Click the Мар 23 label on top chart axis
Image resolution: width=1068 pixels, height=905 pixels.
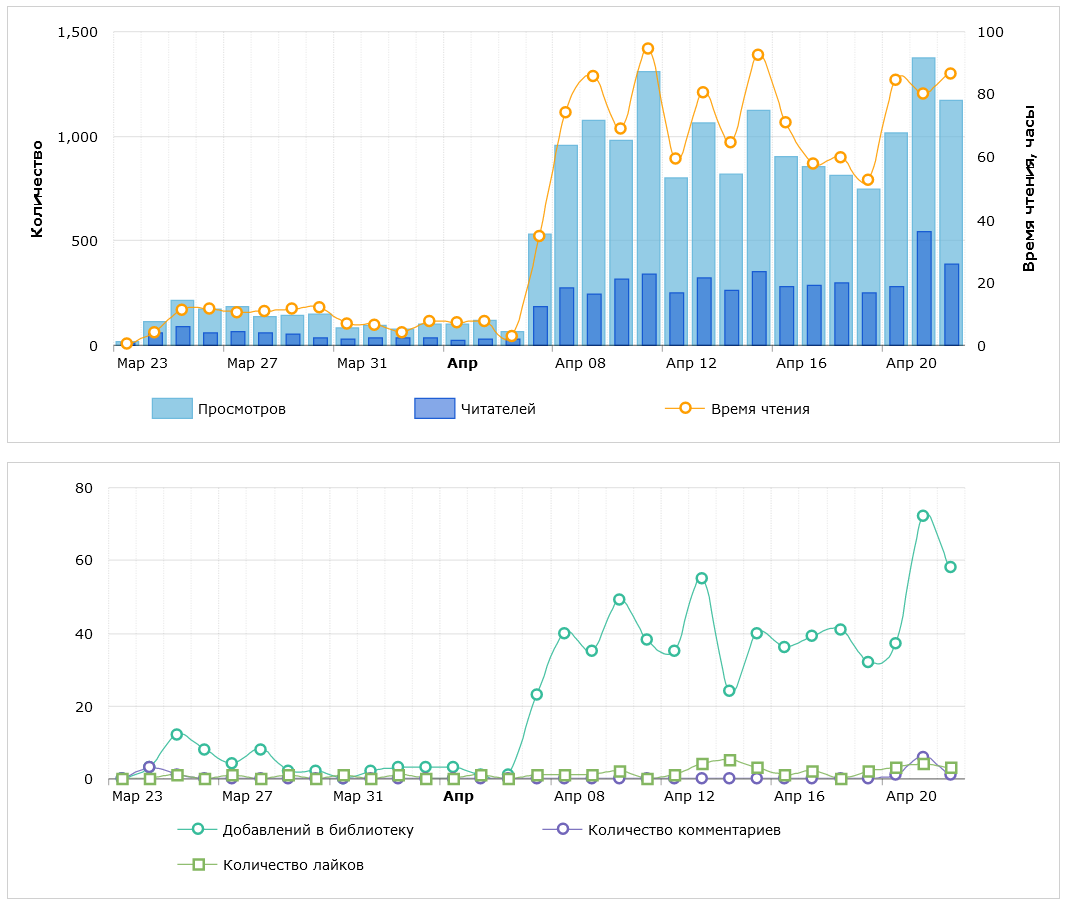[x=142, y=364]
